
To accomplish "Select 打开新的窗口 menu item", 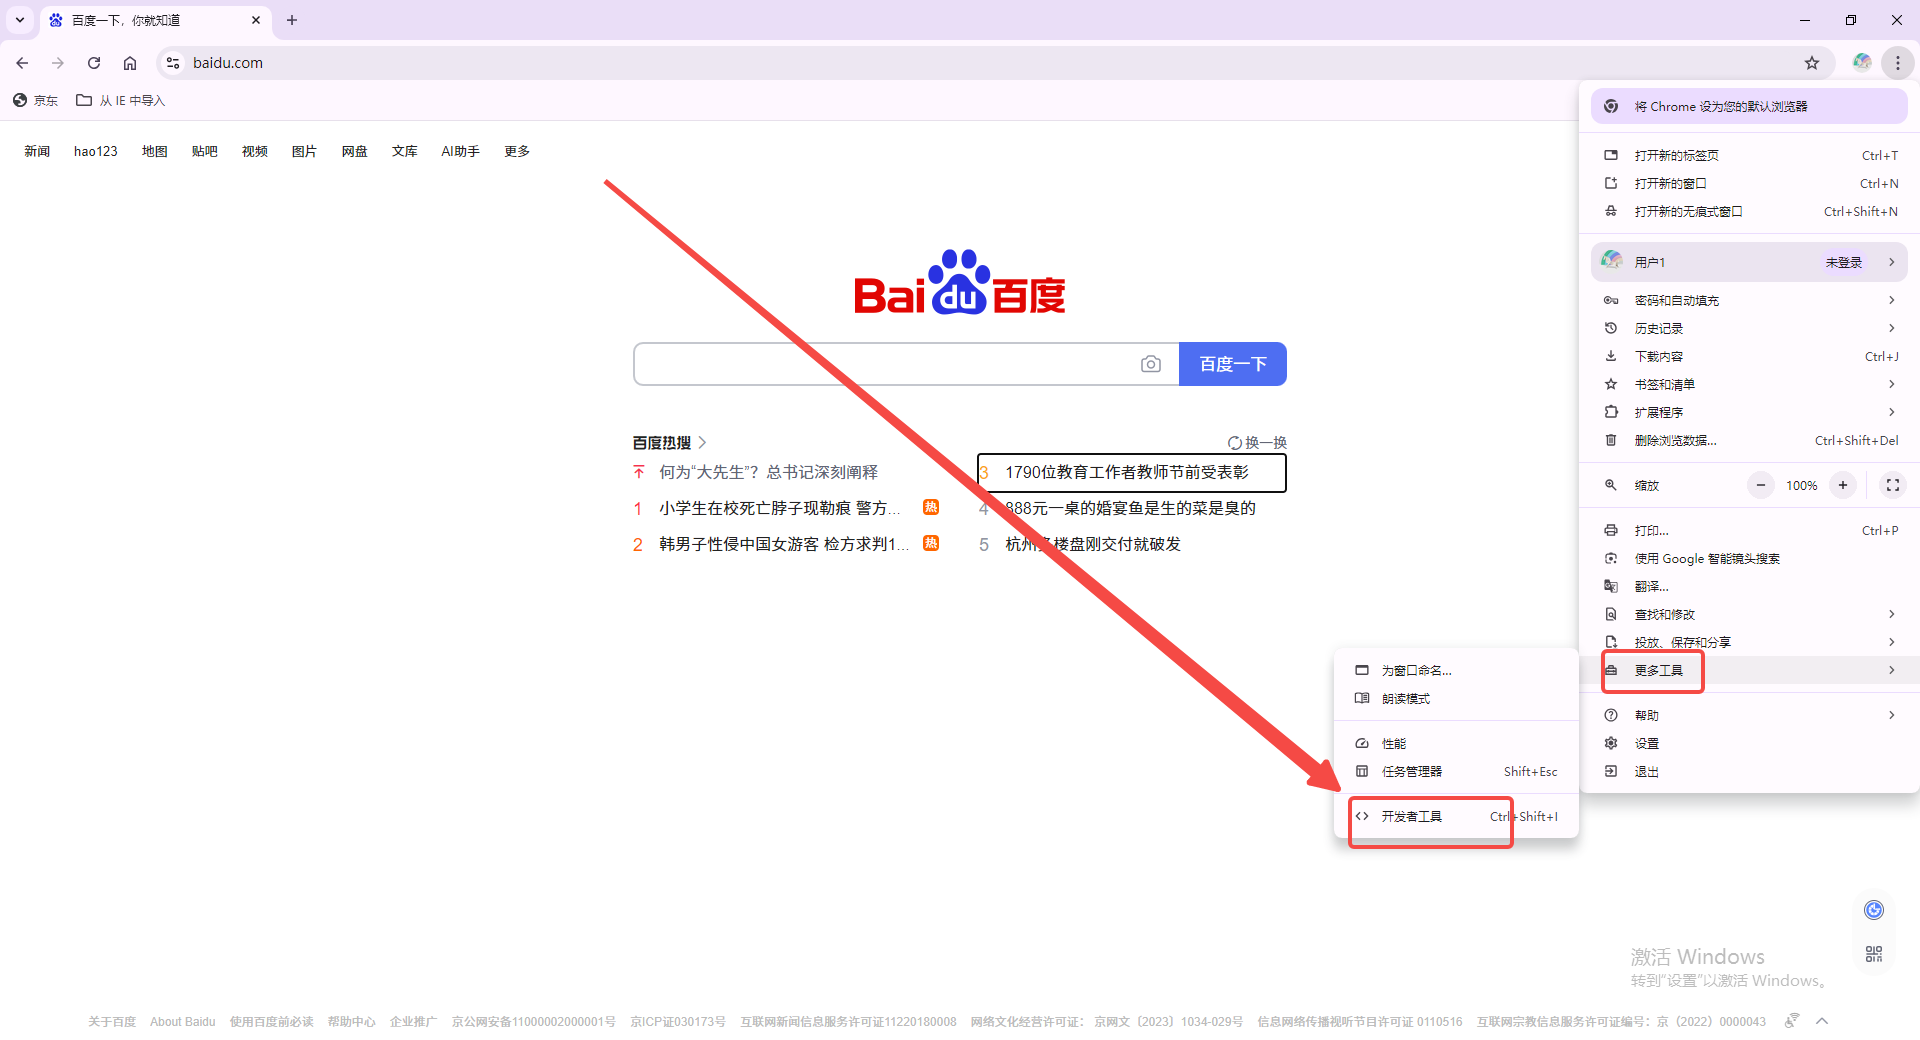I will pos(1749,183).
